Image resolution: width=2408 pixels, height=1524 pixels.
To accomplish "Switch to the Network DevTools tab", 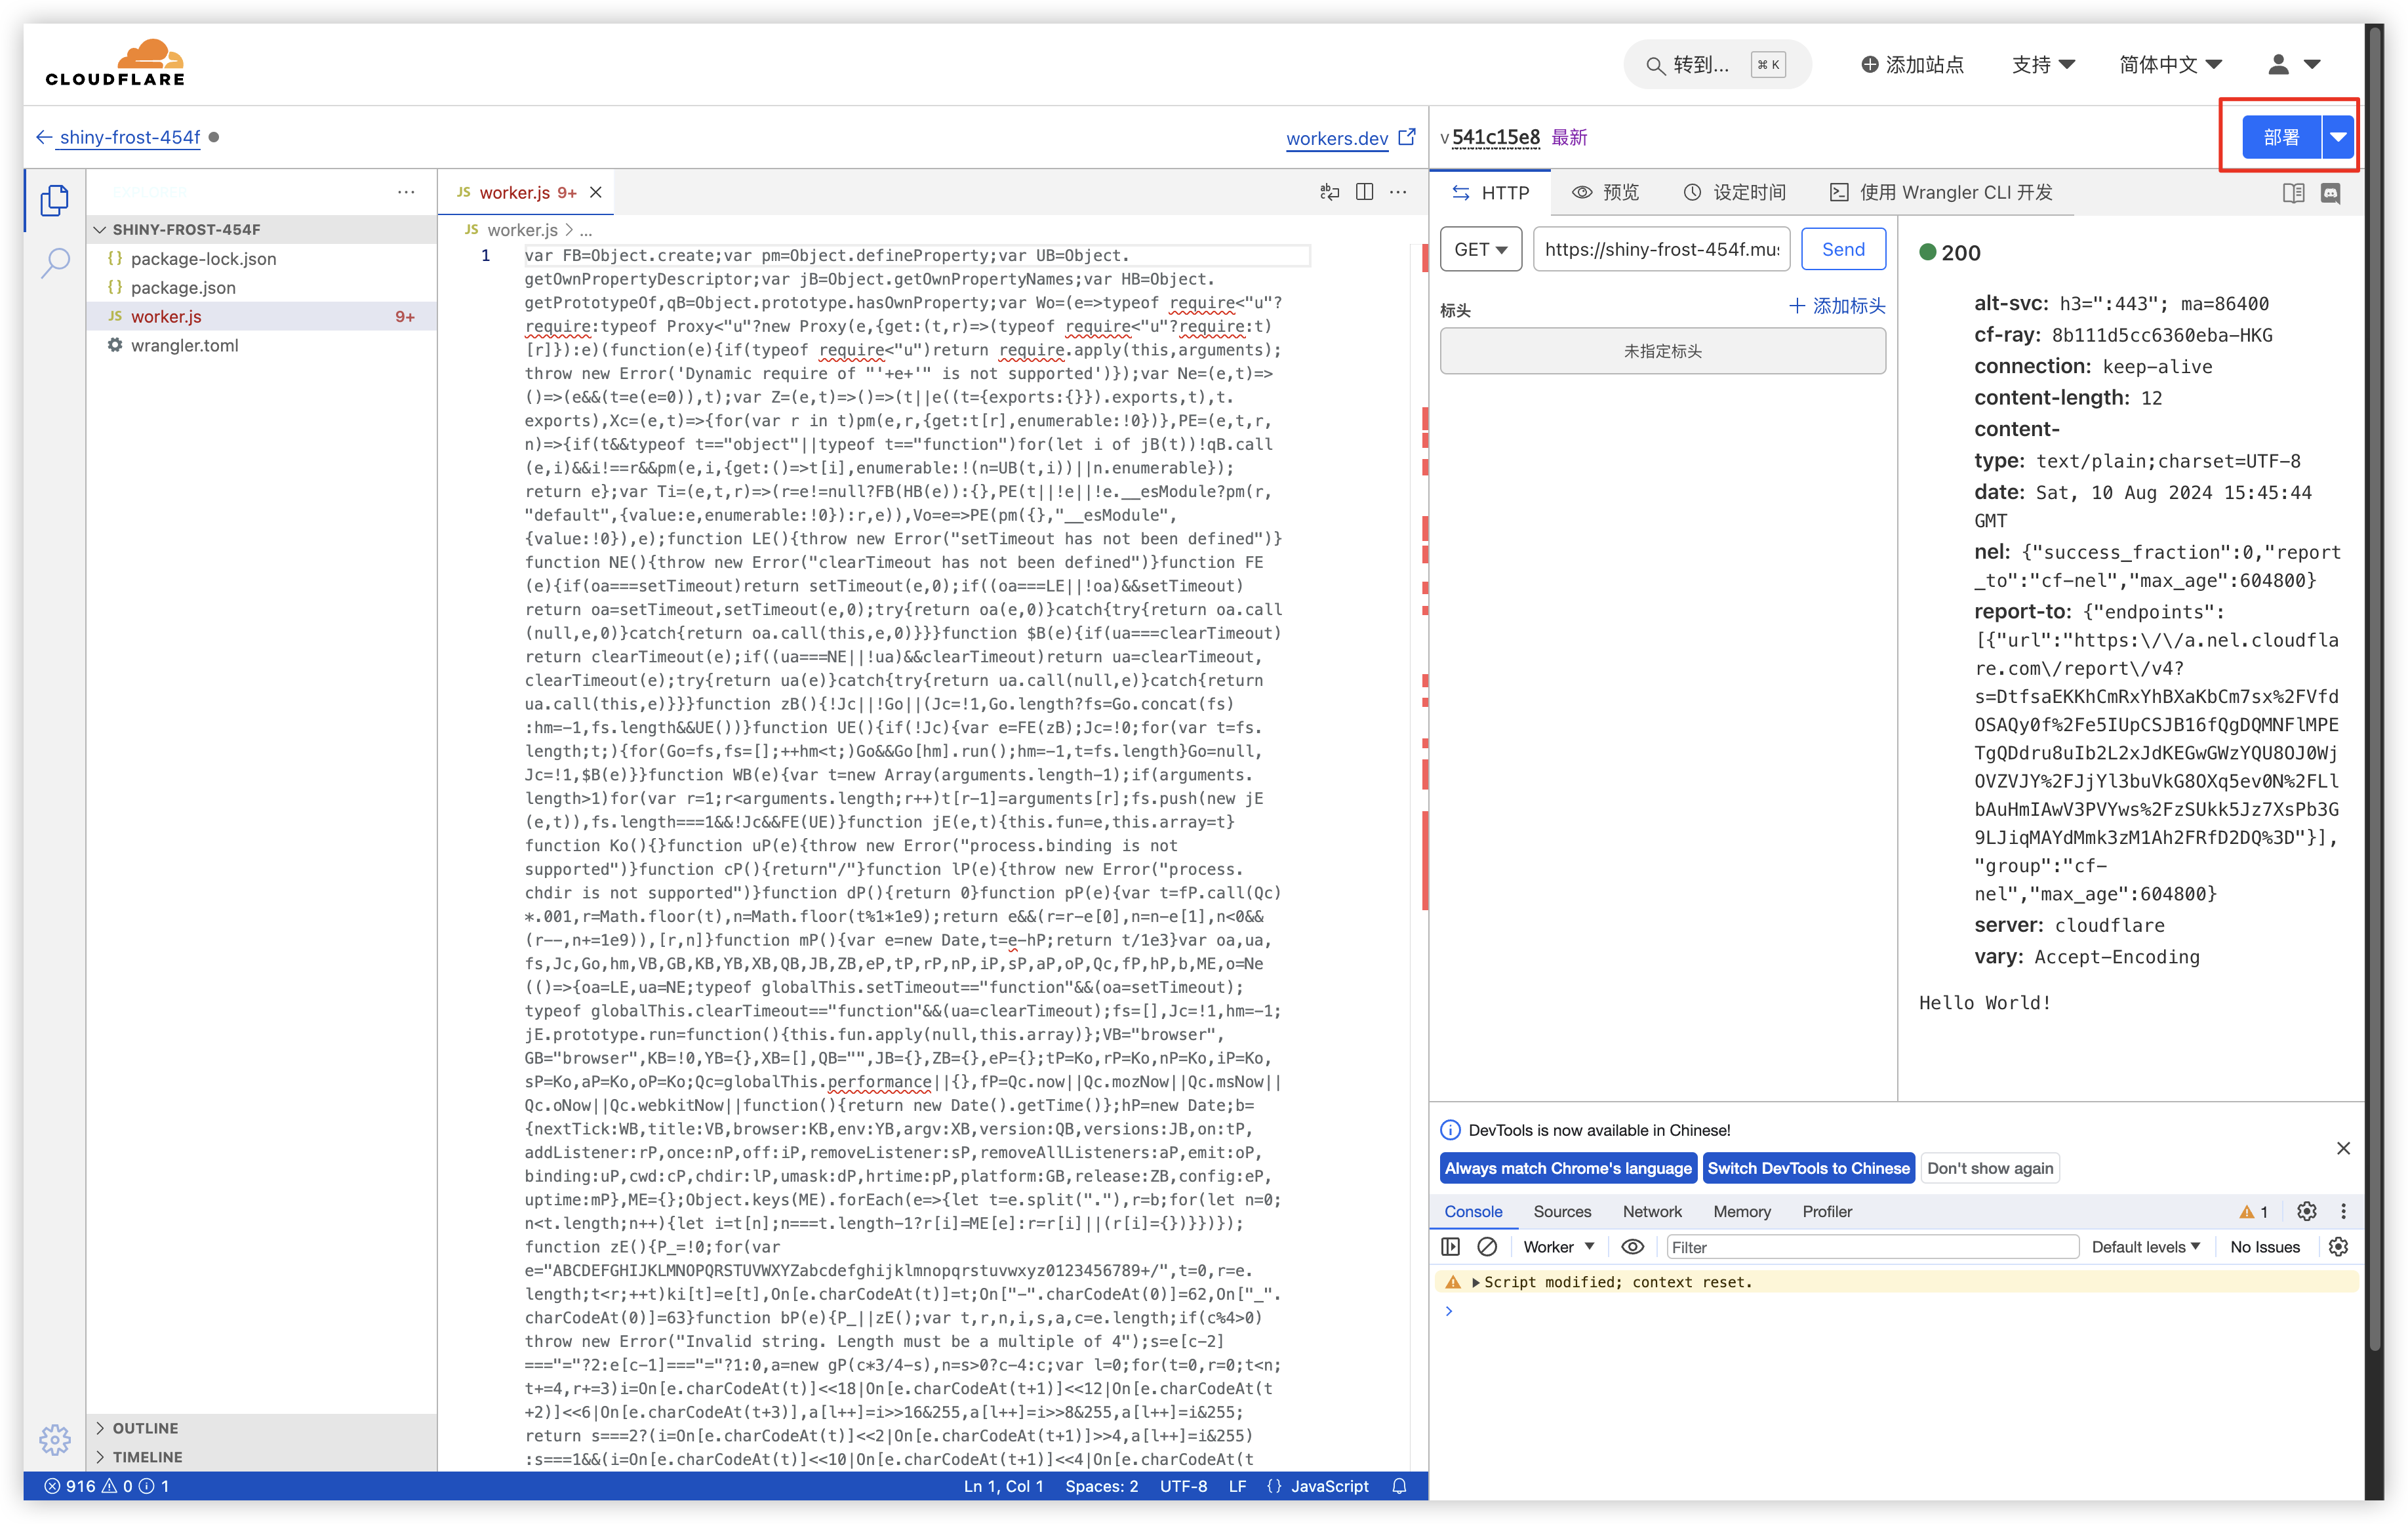I will pyautogui.click(x=1652, y=1211).
